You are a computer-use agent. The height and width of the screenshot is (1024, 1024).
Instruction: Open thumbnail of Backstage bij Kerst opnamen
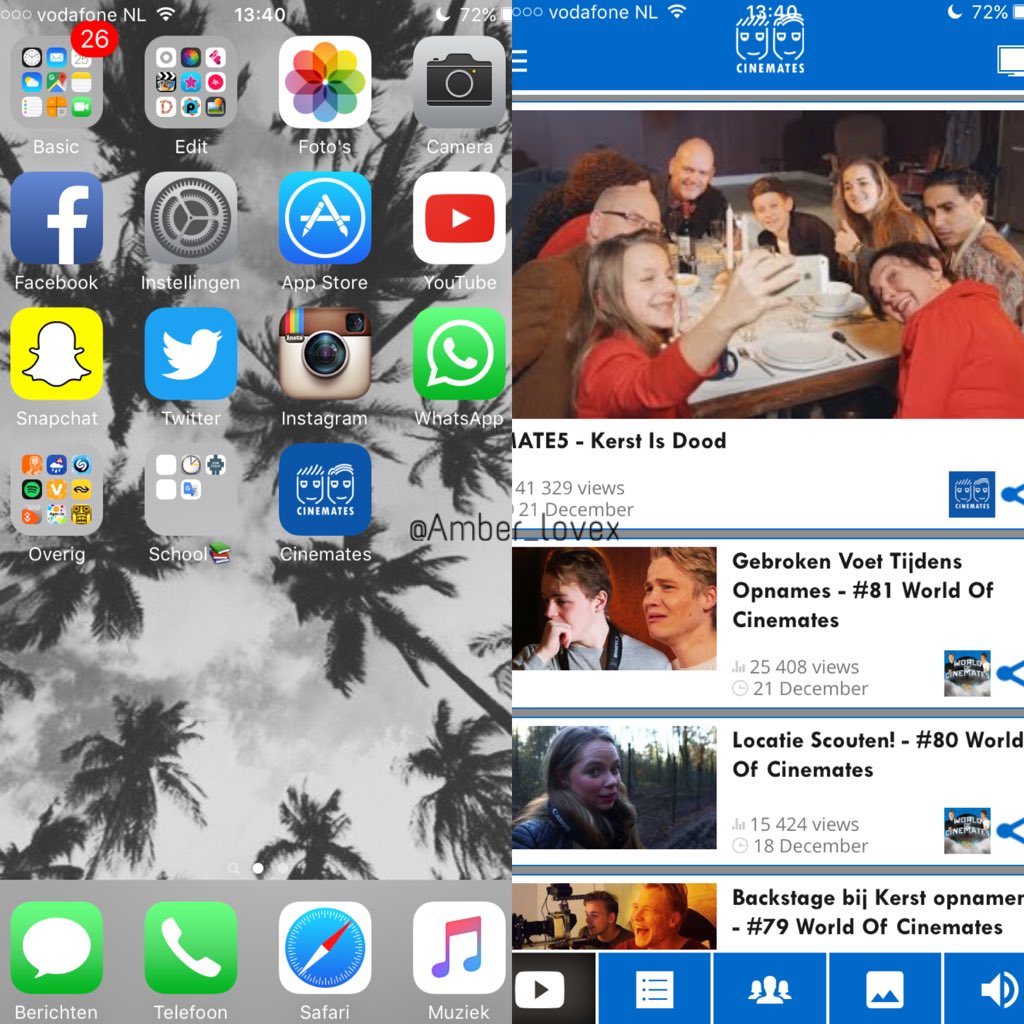614,916
